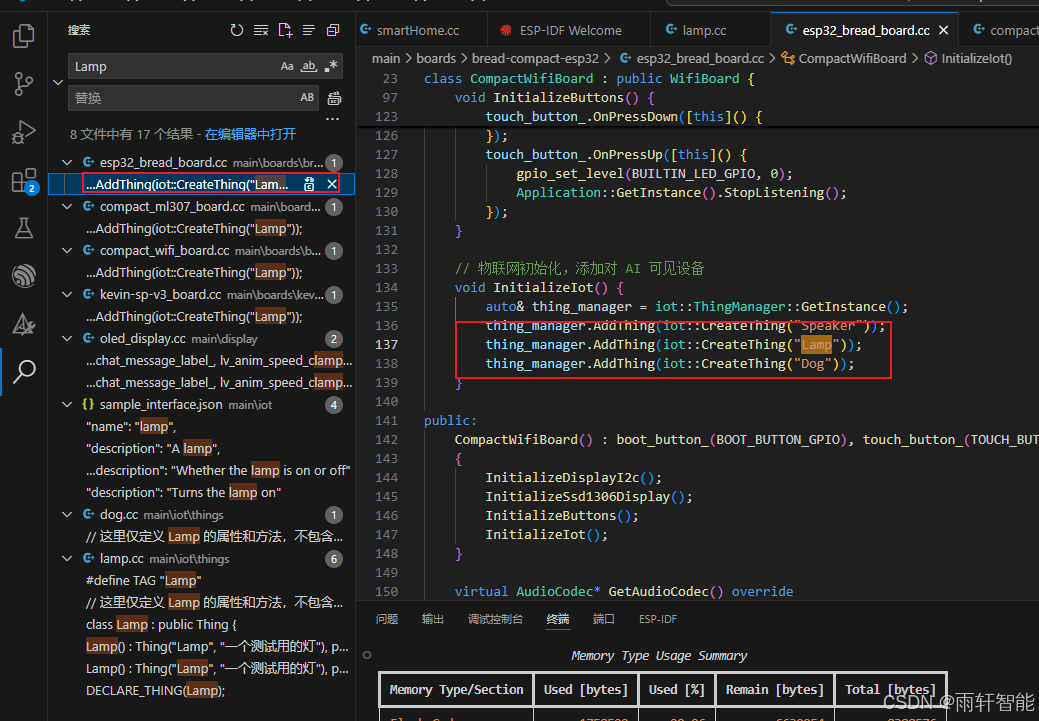Click the boards breadcrumb segment
1039x721 pixels.
[x=436, y=58]
